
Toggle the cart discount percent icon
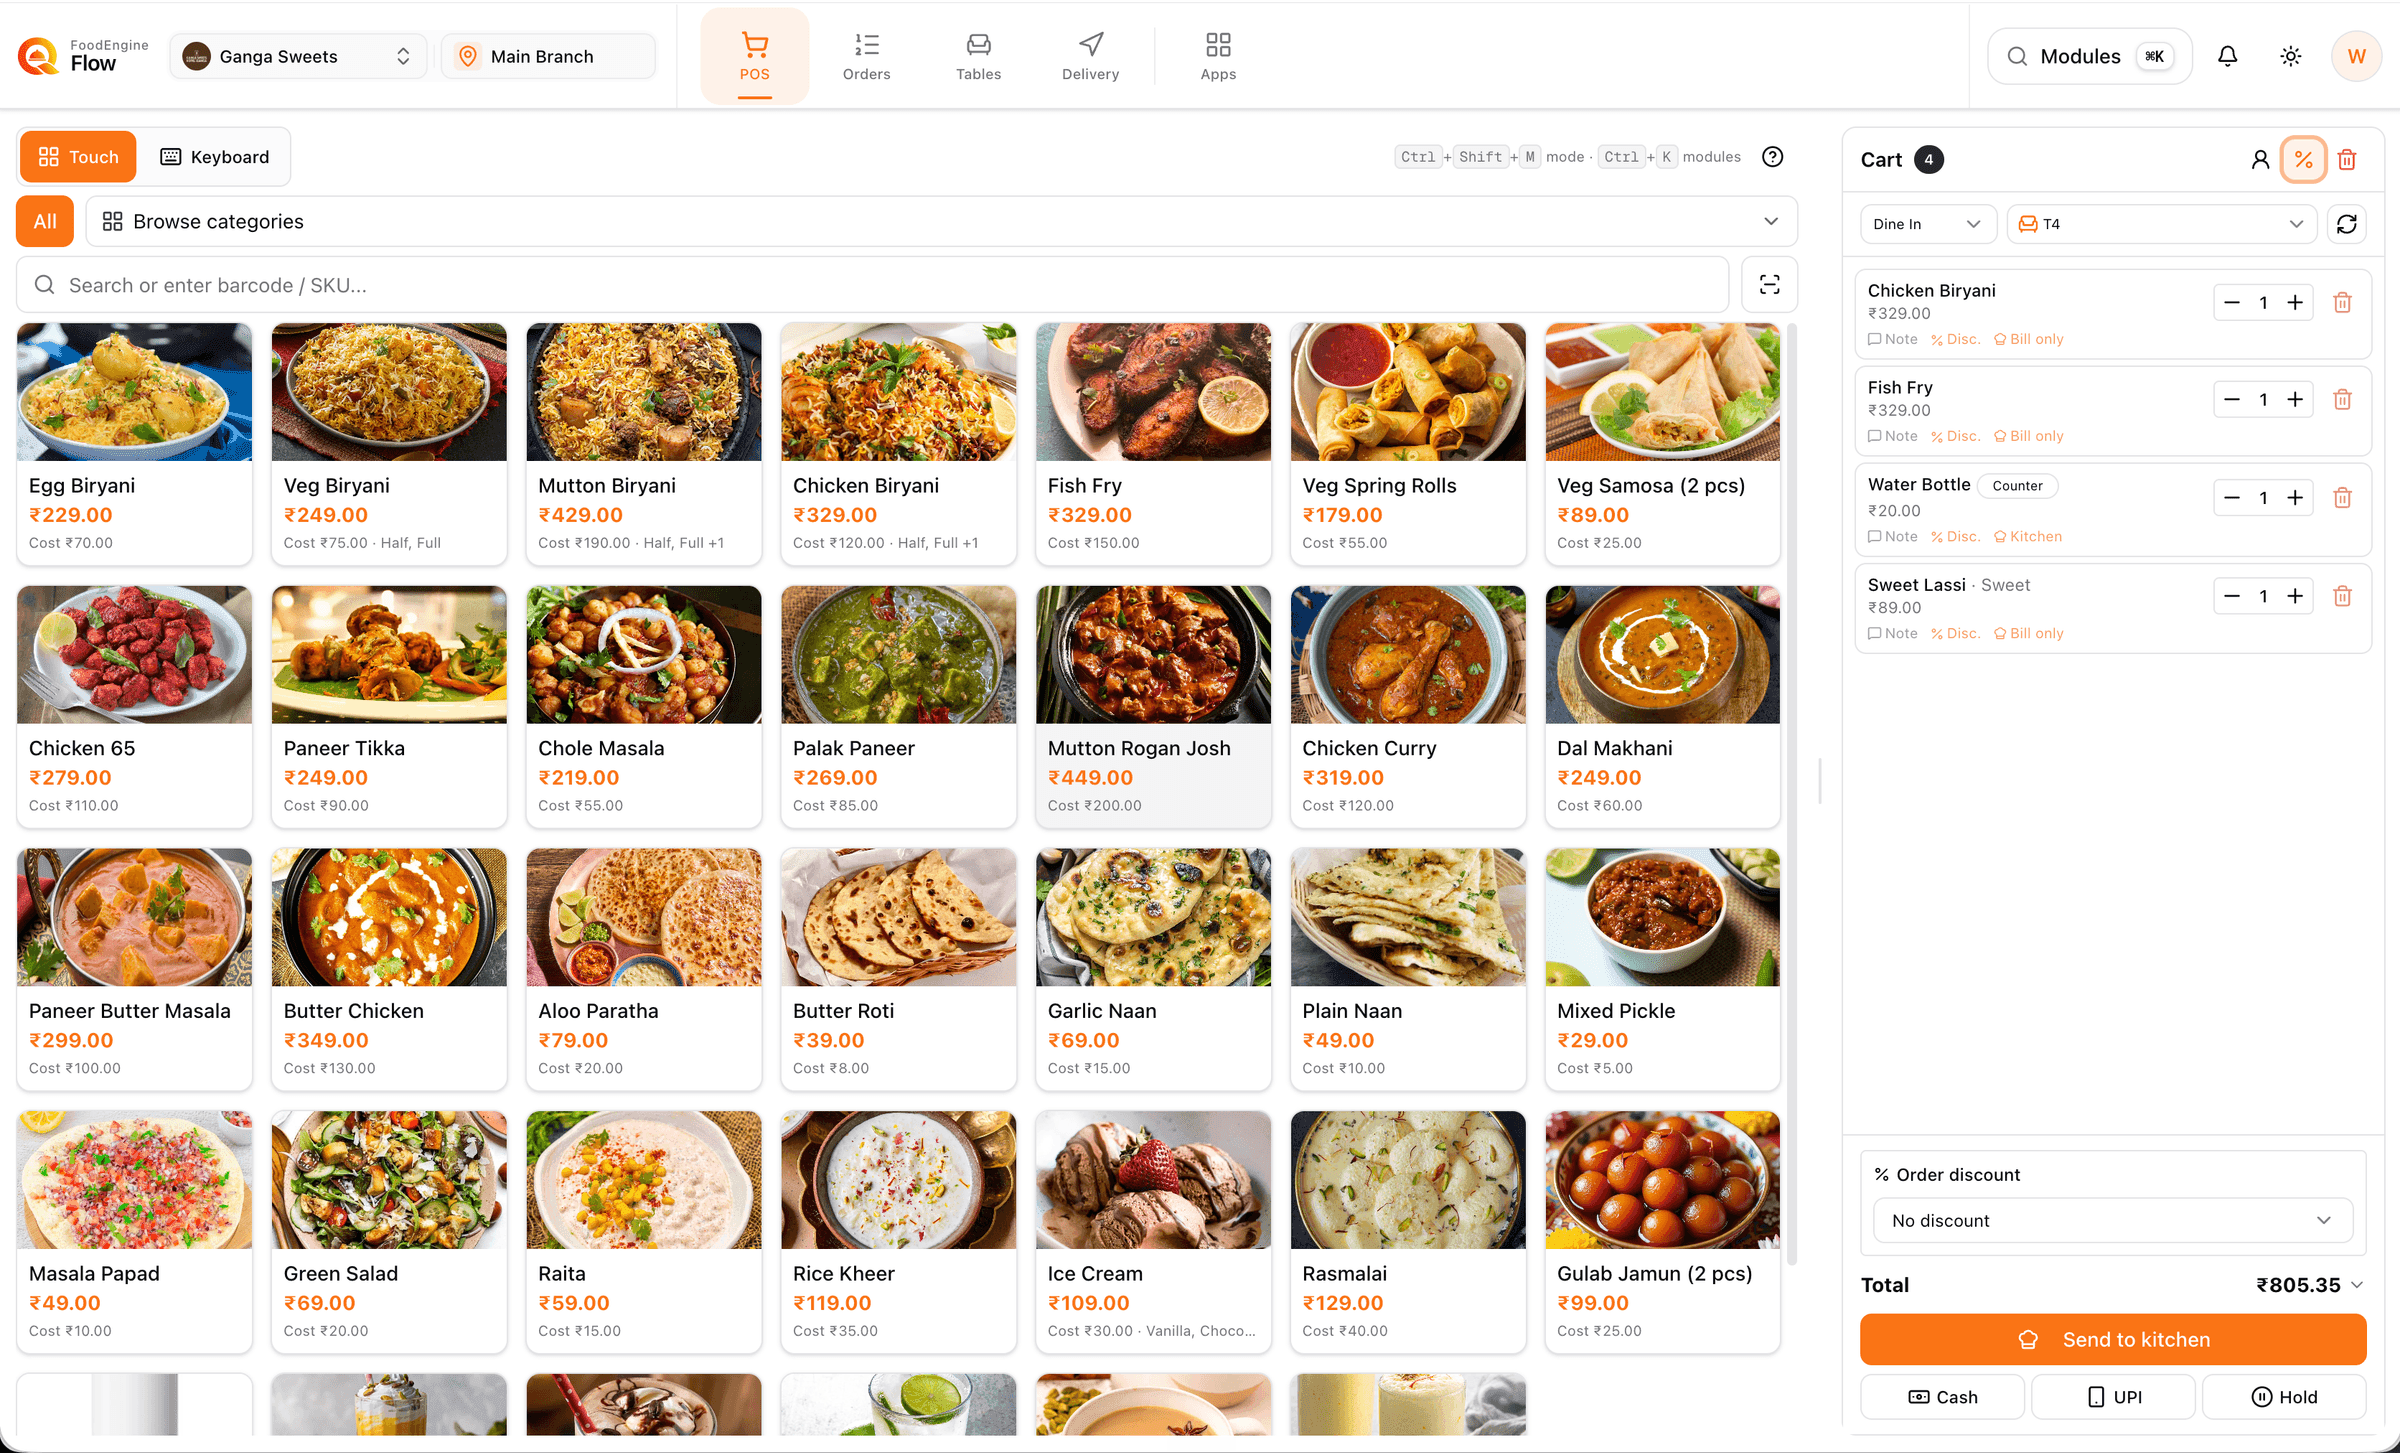pos(2303,160)
